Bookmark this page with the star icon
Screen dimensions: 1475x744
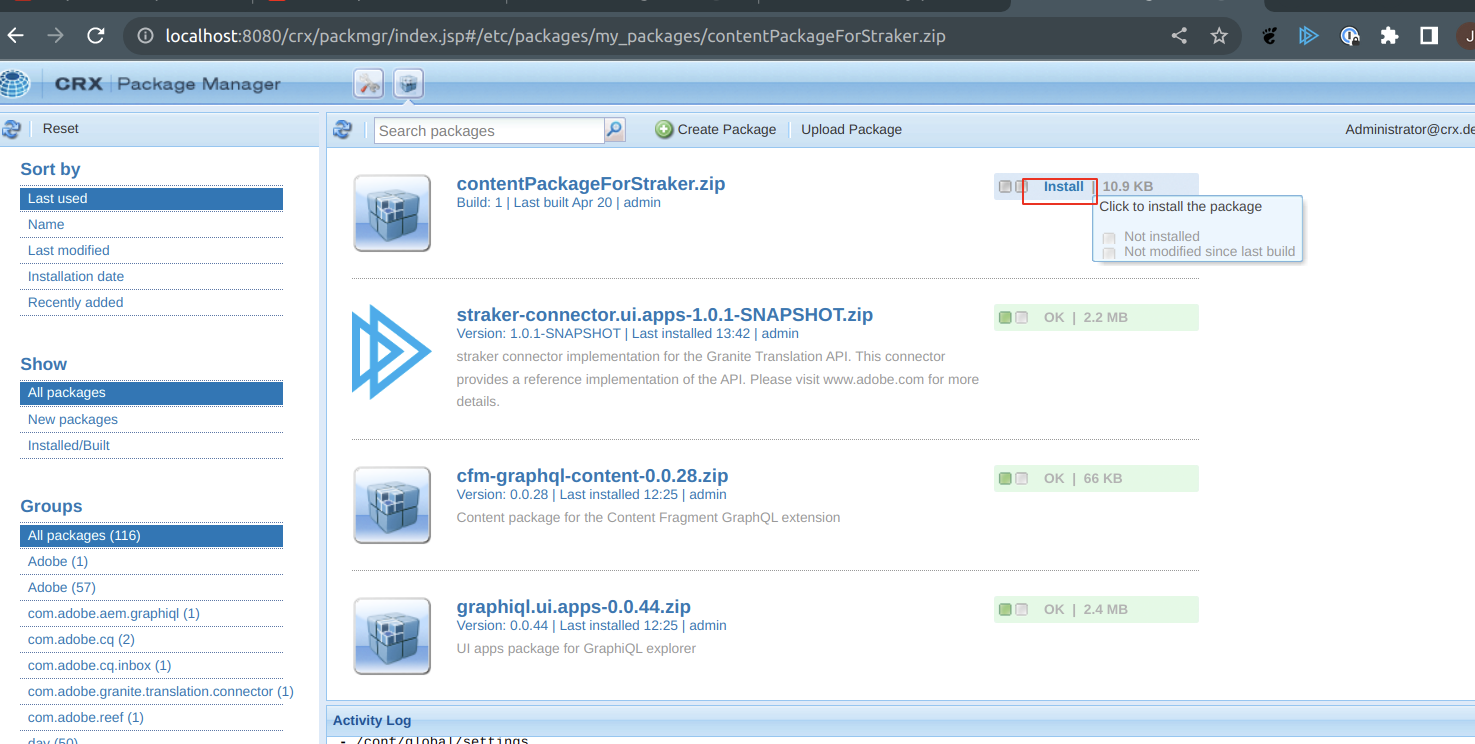[1219, 36]
